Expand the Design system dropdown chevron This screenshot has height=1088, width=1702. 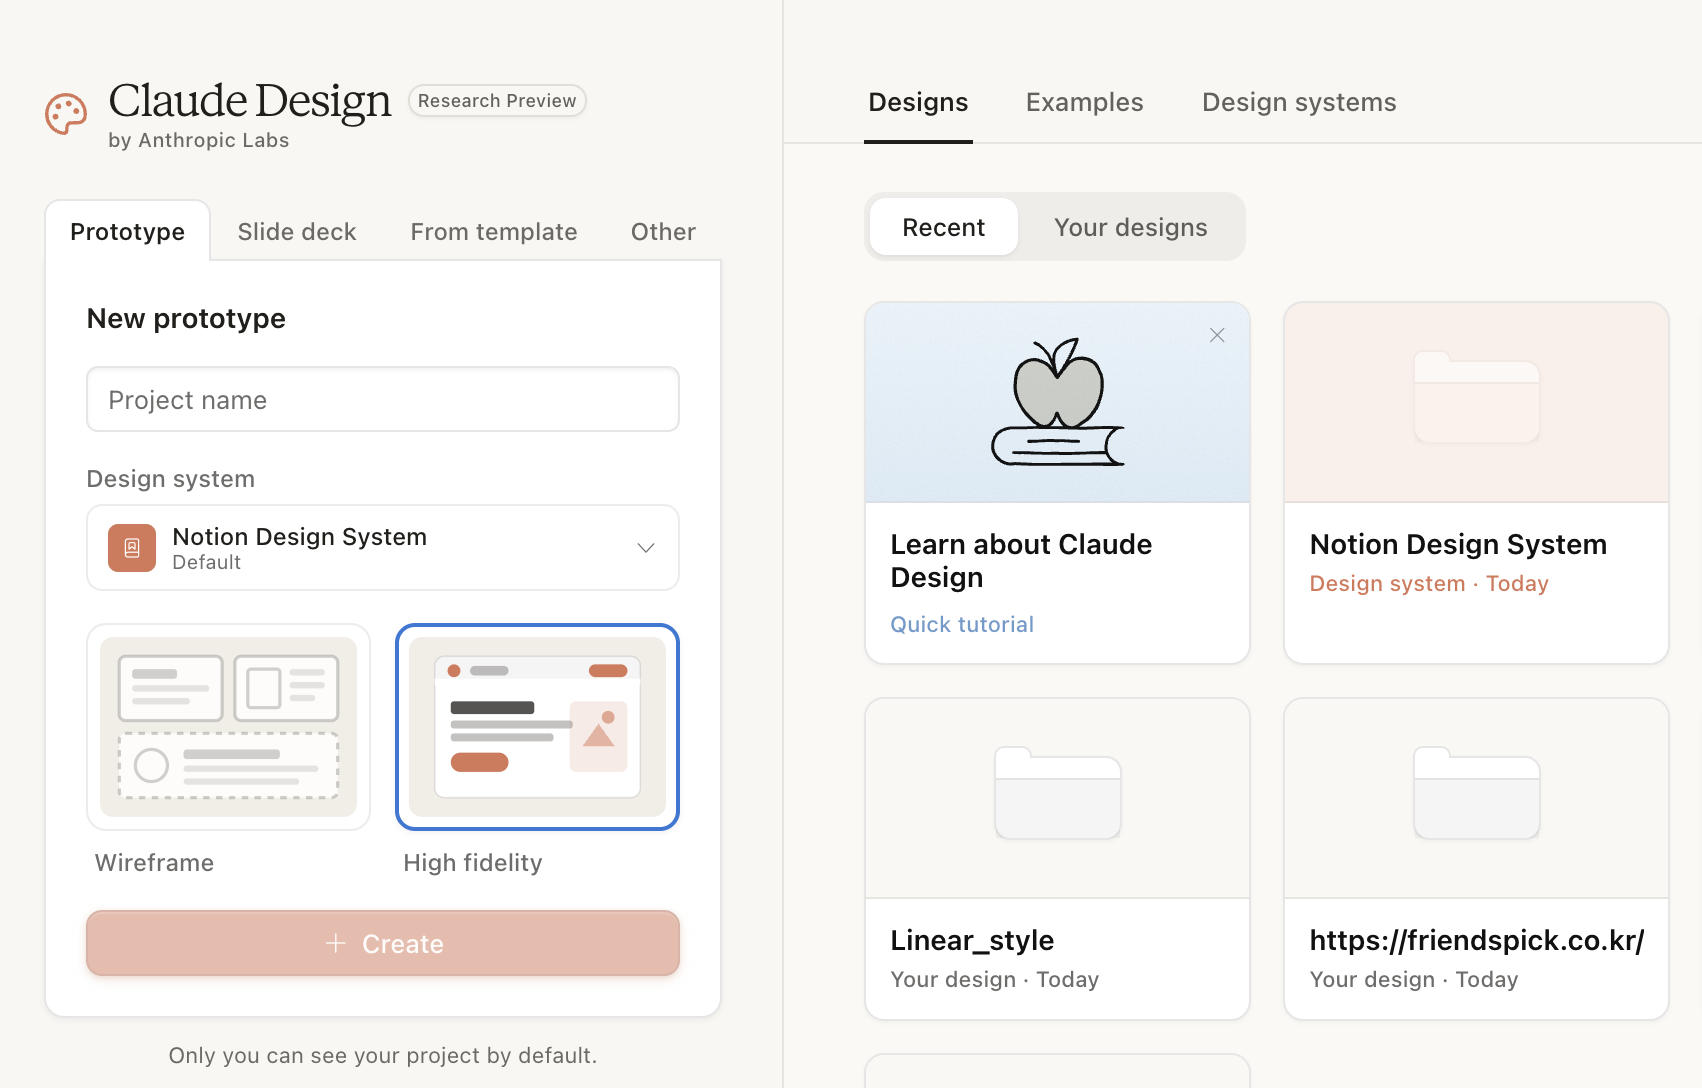646,548
